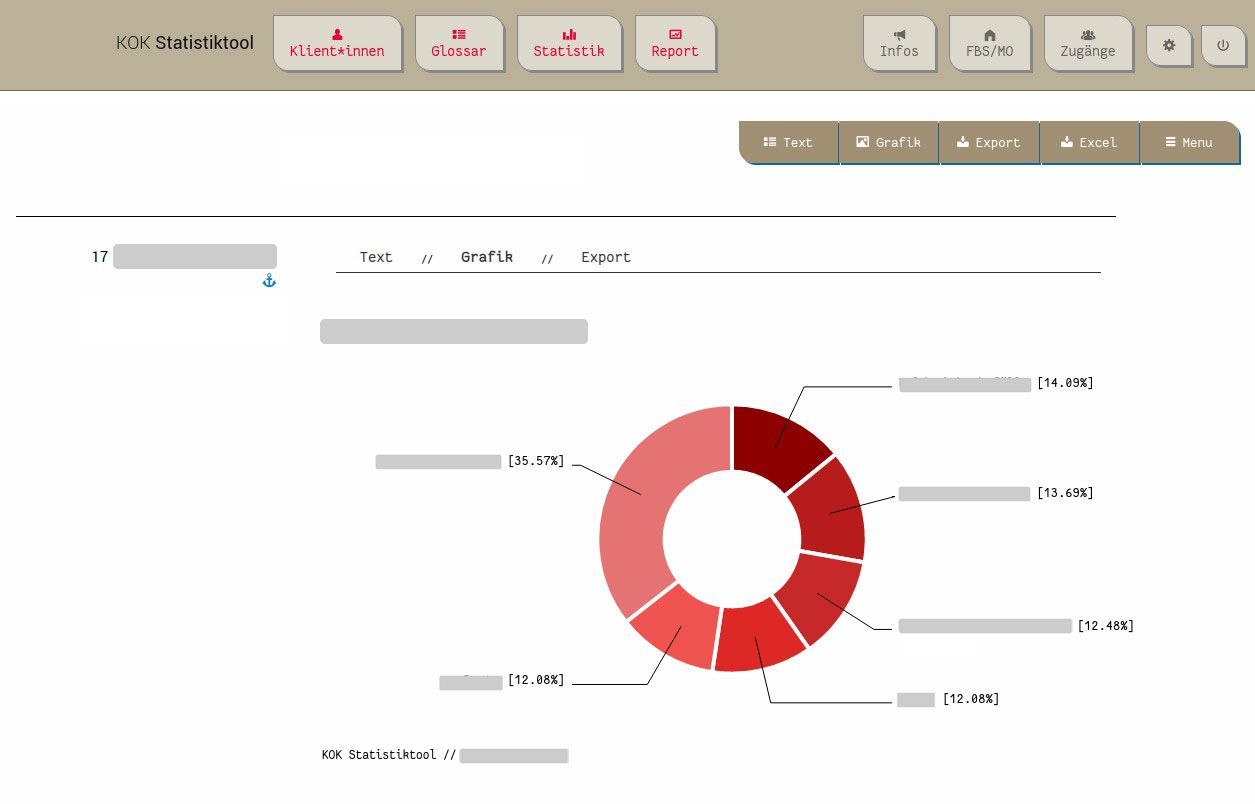Image resolution: width=1255 pixels, height=804 pixels.
Task: Click the Infos megaphone icon
Action: click(x=898, y=44)
